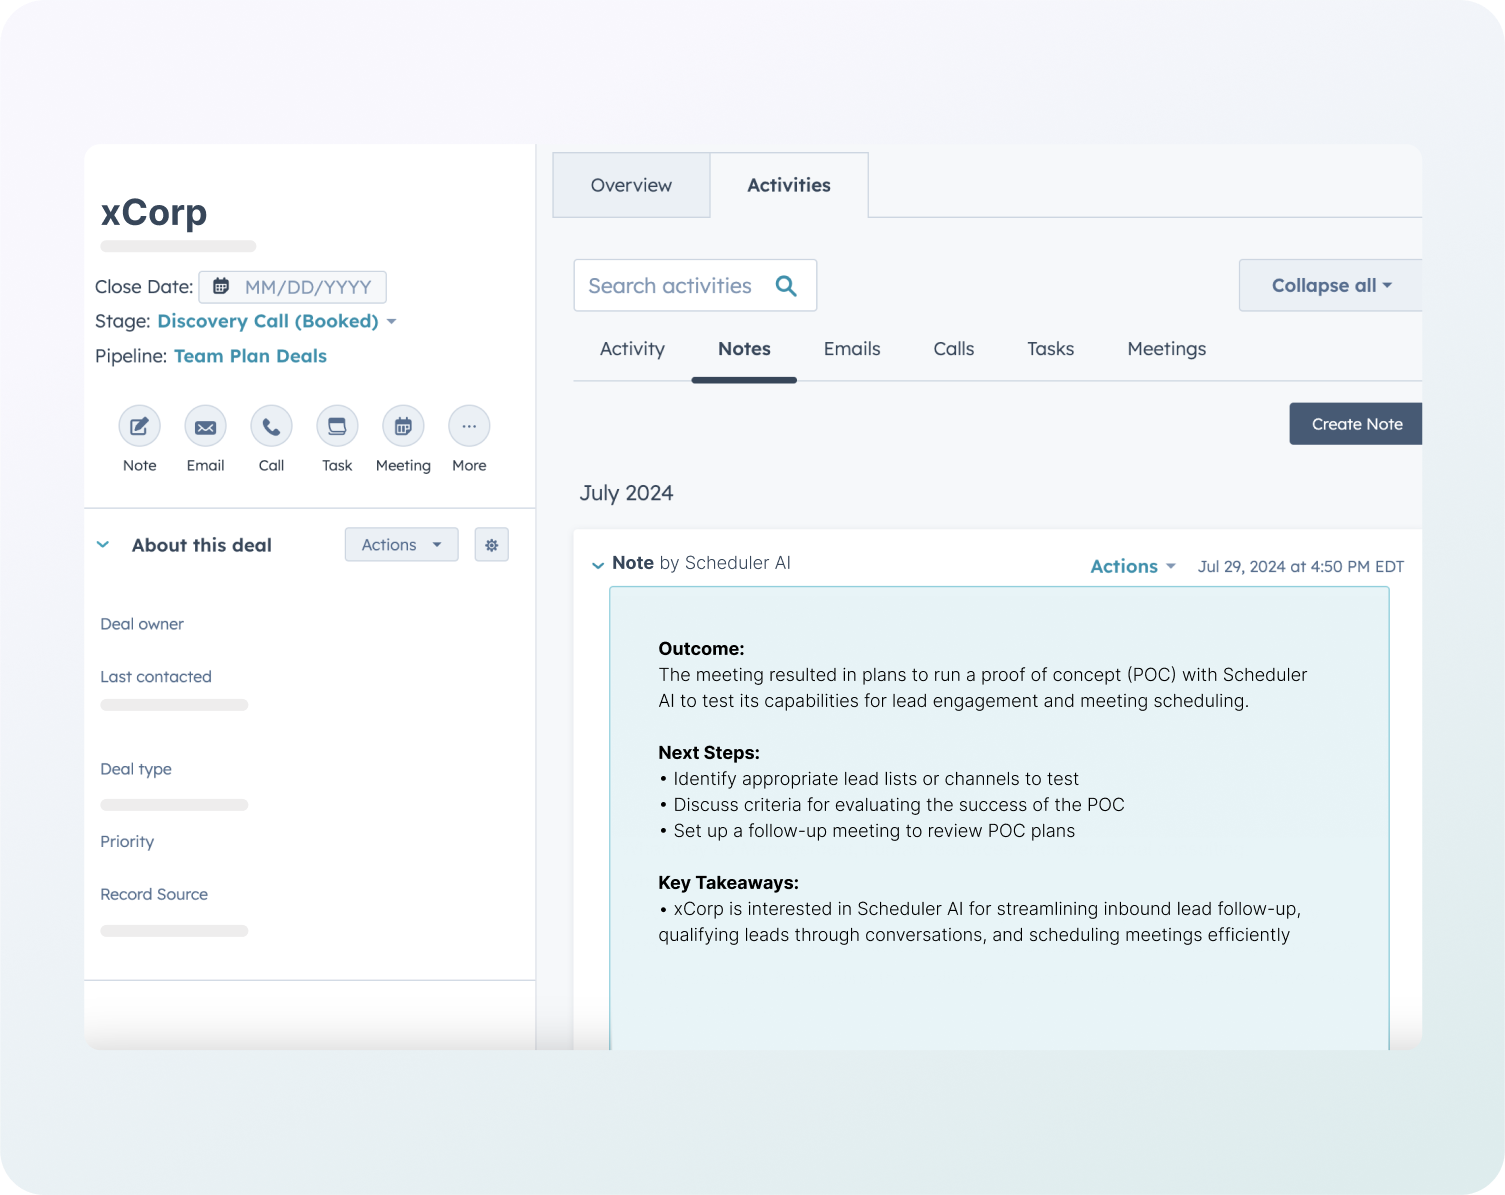Click the magnifier search icon
Viewport: 1505px width, 1195px height.
coord(786,286)
